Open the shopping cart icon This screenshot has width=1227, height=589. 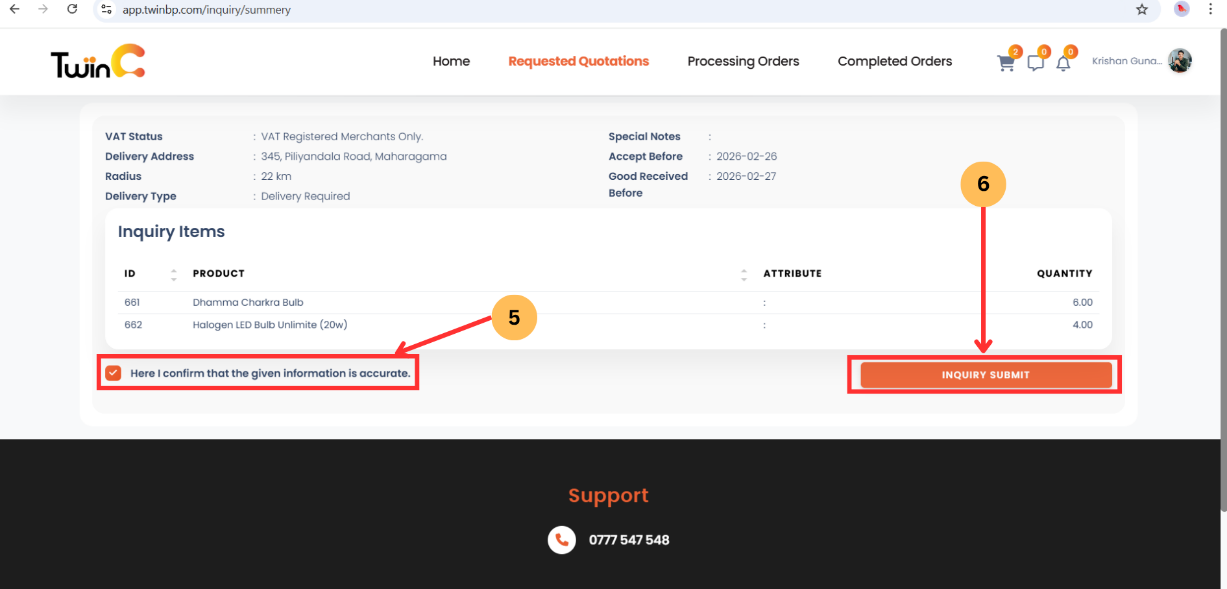click(x=1005, y=62)
